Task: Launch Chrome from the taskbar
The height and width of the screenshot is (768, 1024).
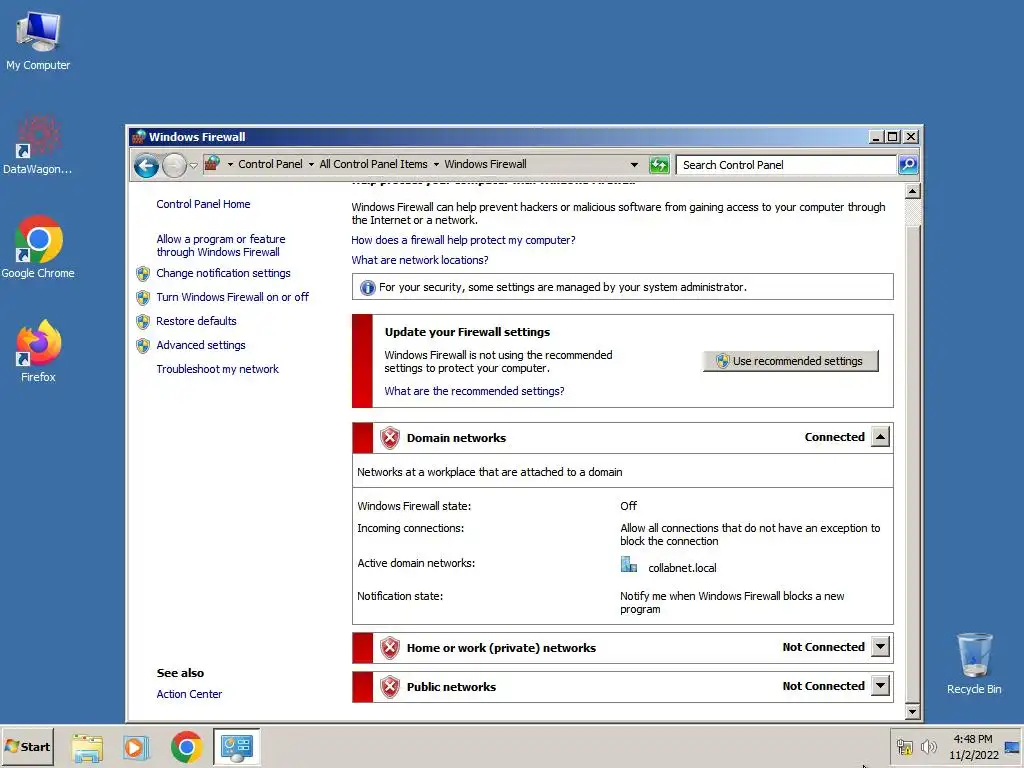Action: tap(186, 747)
